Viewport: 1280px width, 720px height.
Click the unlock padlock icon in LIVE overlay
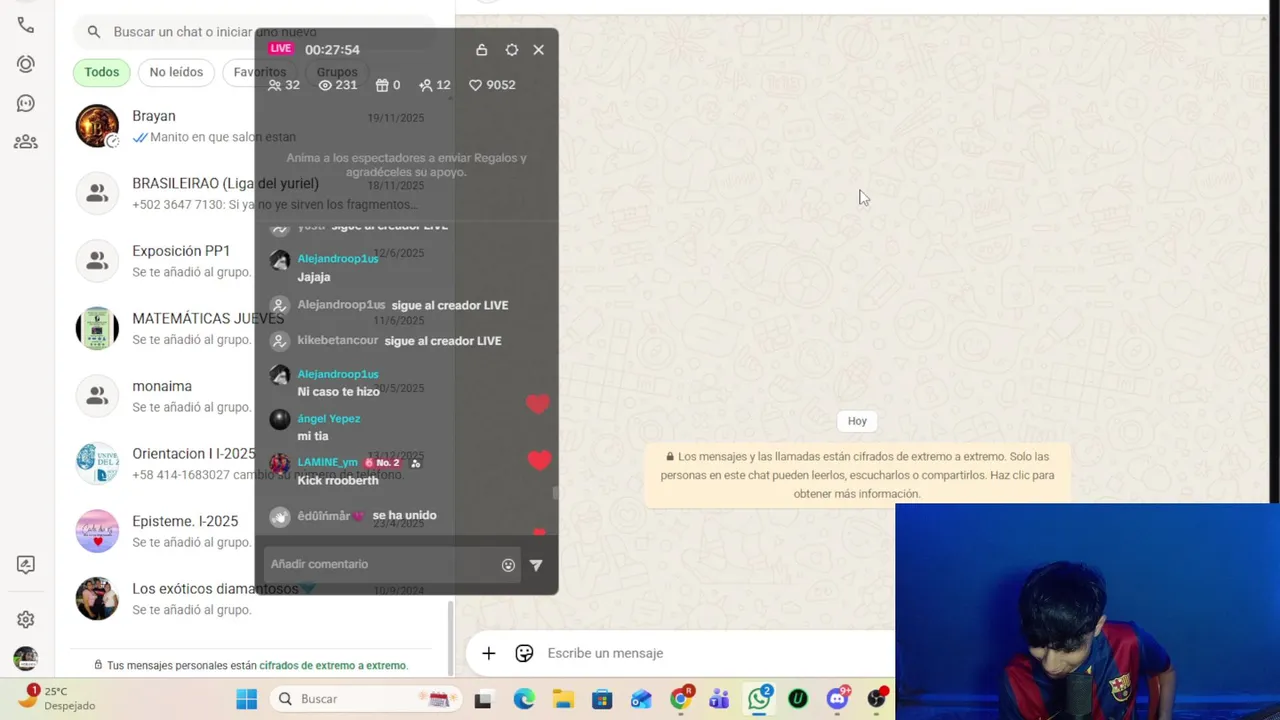482,50
